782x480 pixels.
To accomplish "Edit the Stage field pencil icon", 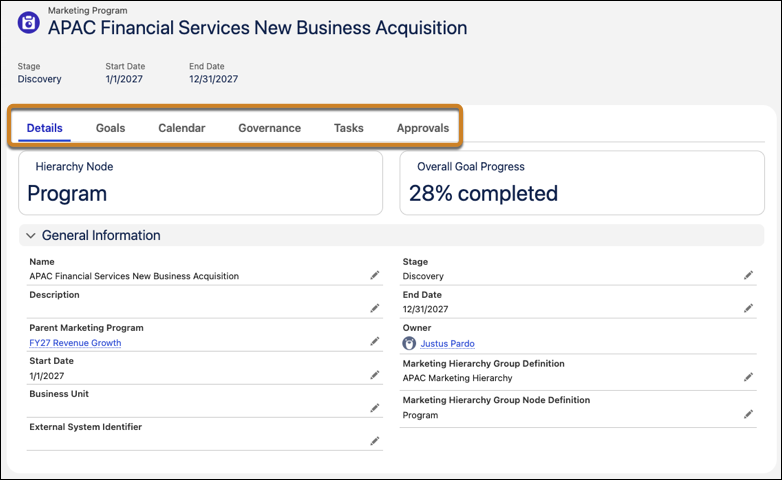I will [x=748, y=275].
